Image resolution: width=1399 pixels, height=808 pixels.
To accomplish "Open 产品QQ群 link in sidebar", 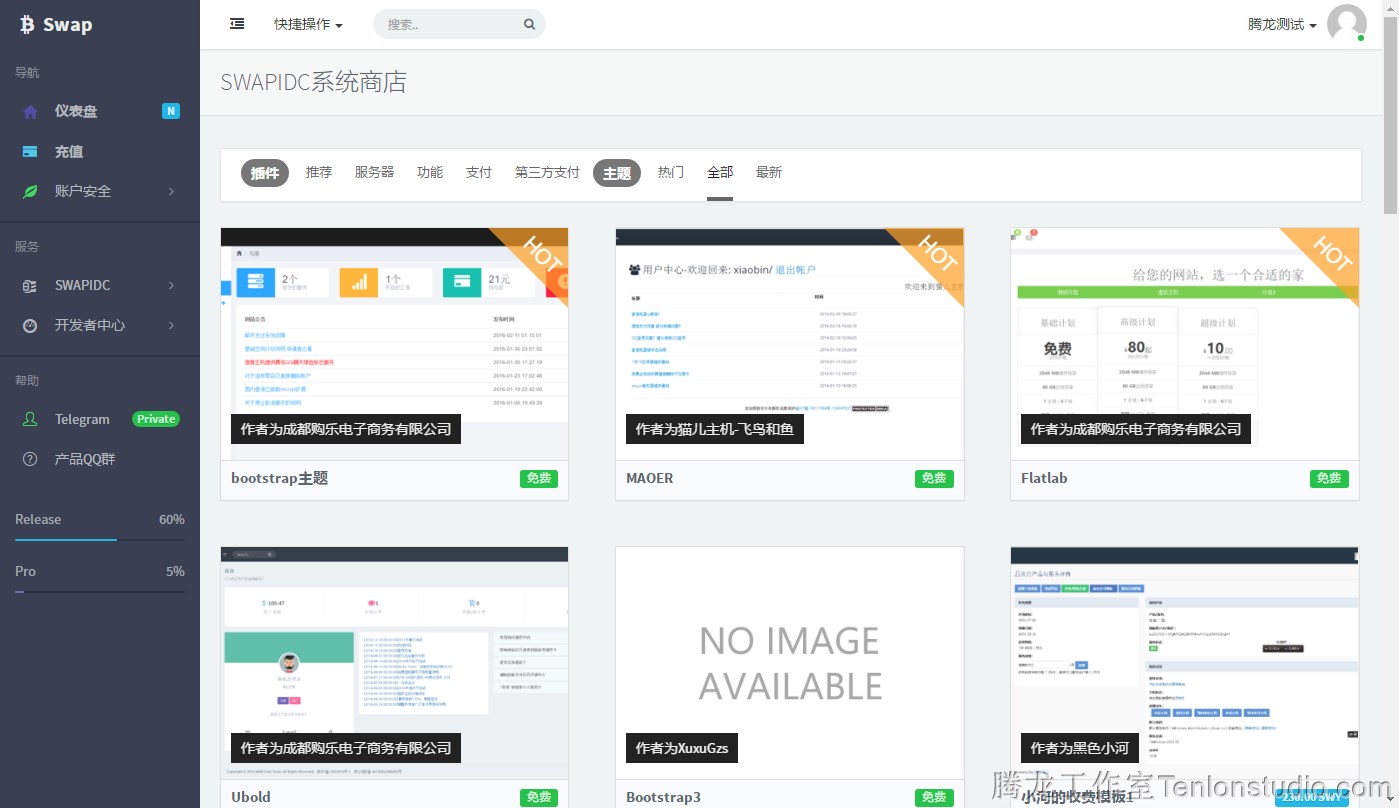I will coord(100,460).
